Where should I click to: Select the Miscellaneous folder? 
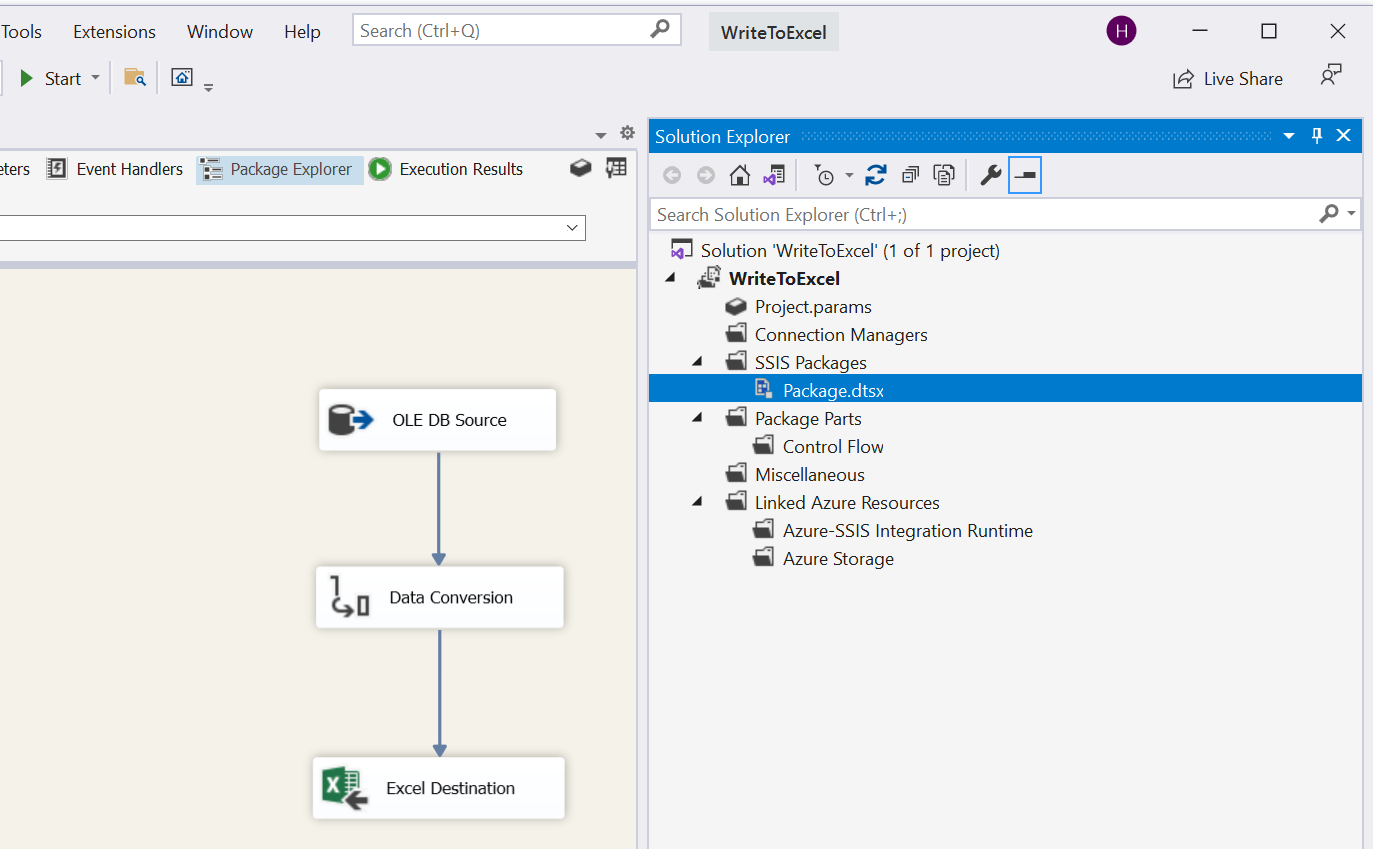coord(810,475)
